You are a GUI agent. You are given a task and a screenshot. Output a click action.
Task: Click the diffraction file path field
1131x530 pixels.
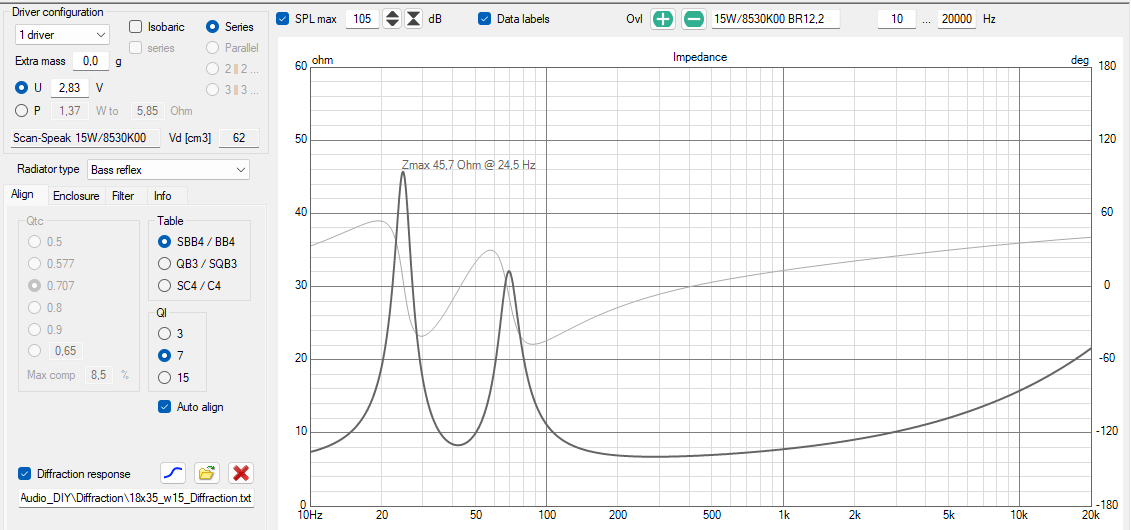(x=136, y=498)
